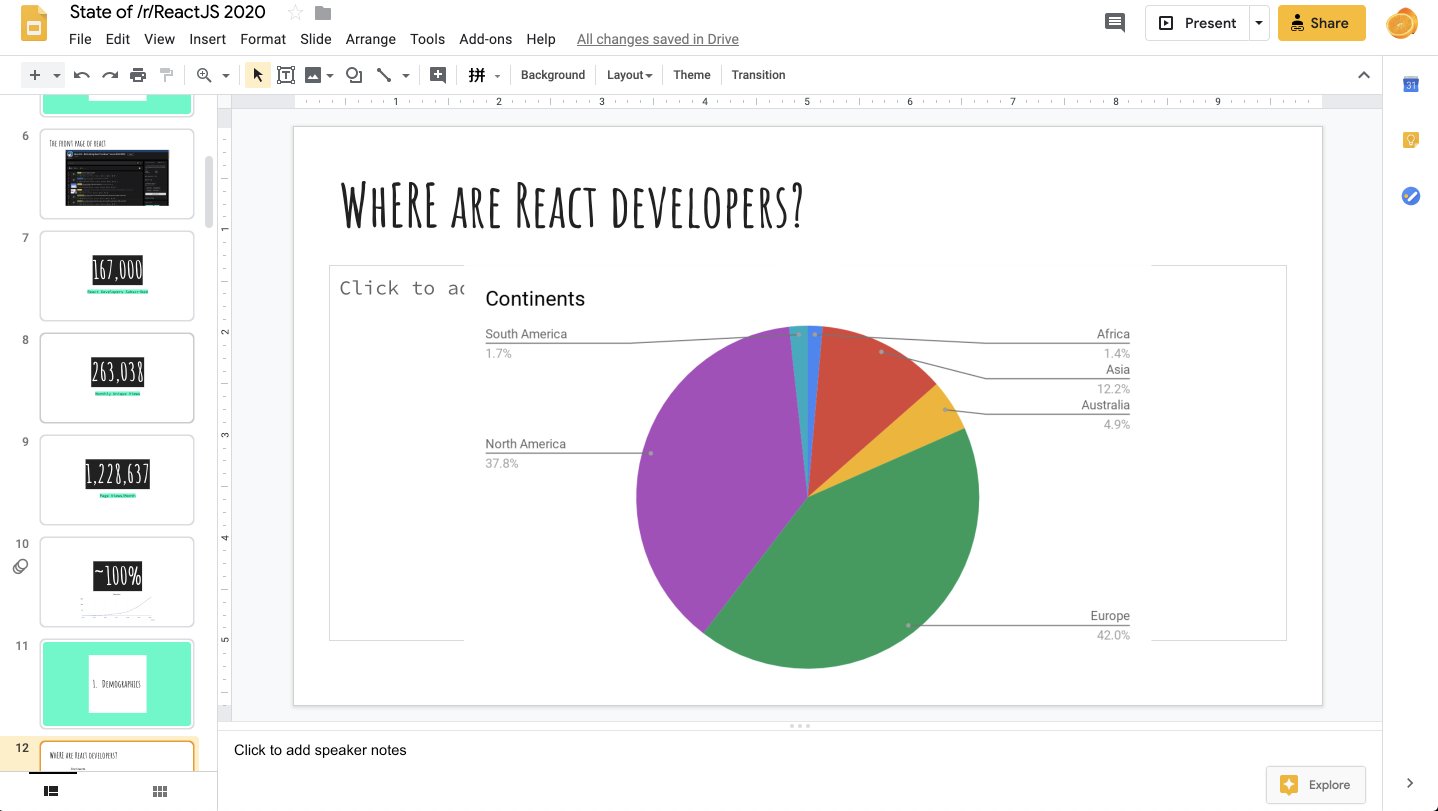Add new slide plus icon
The width and height of the screenshot is (1438, 811).
point(35,75)
